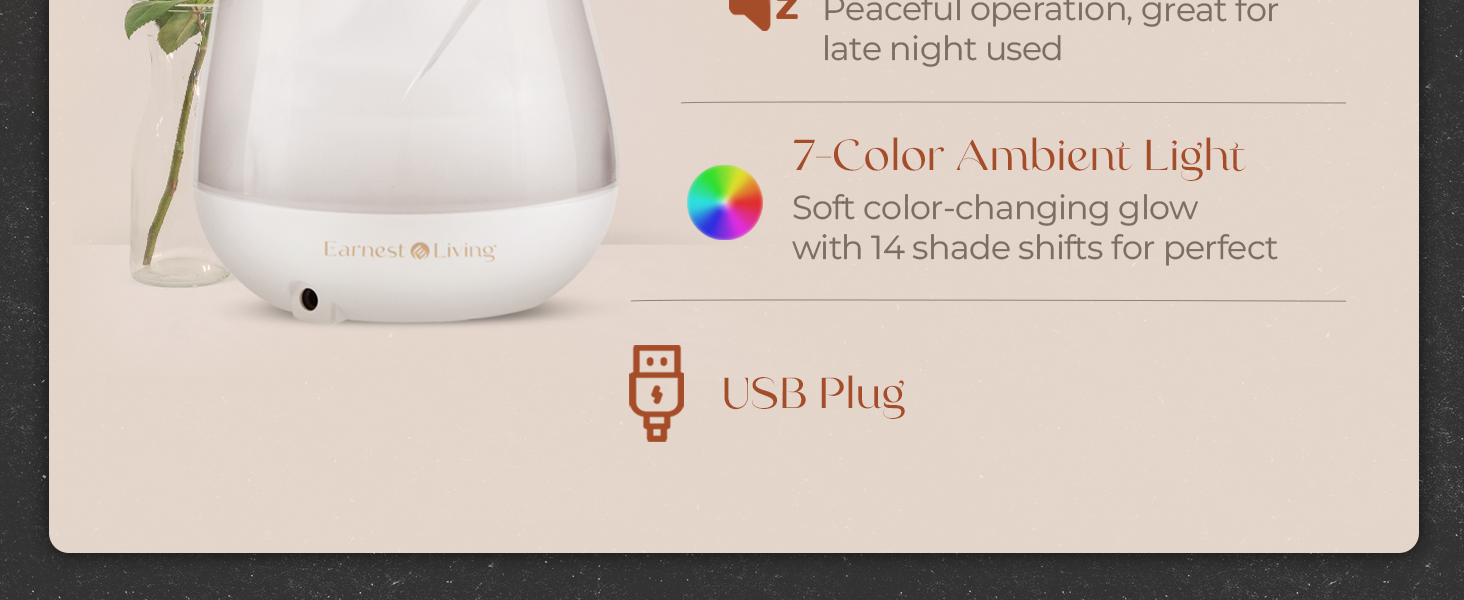Click the USB plug icon
The height and width of the screenshot is (600, 1464).
[x=656, y=393]
